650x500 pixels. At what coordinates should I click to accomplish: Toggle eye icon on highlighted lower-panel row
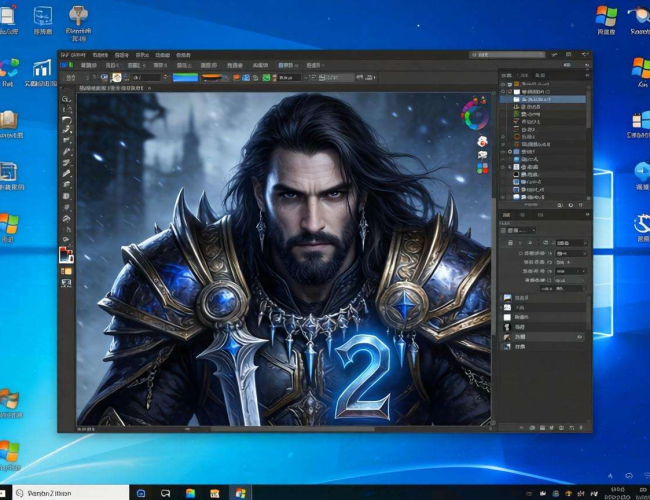(x=580, y=337)
